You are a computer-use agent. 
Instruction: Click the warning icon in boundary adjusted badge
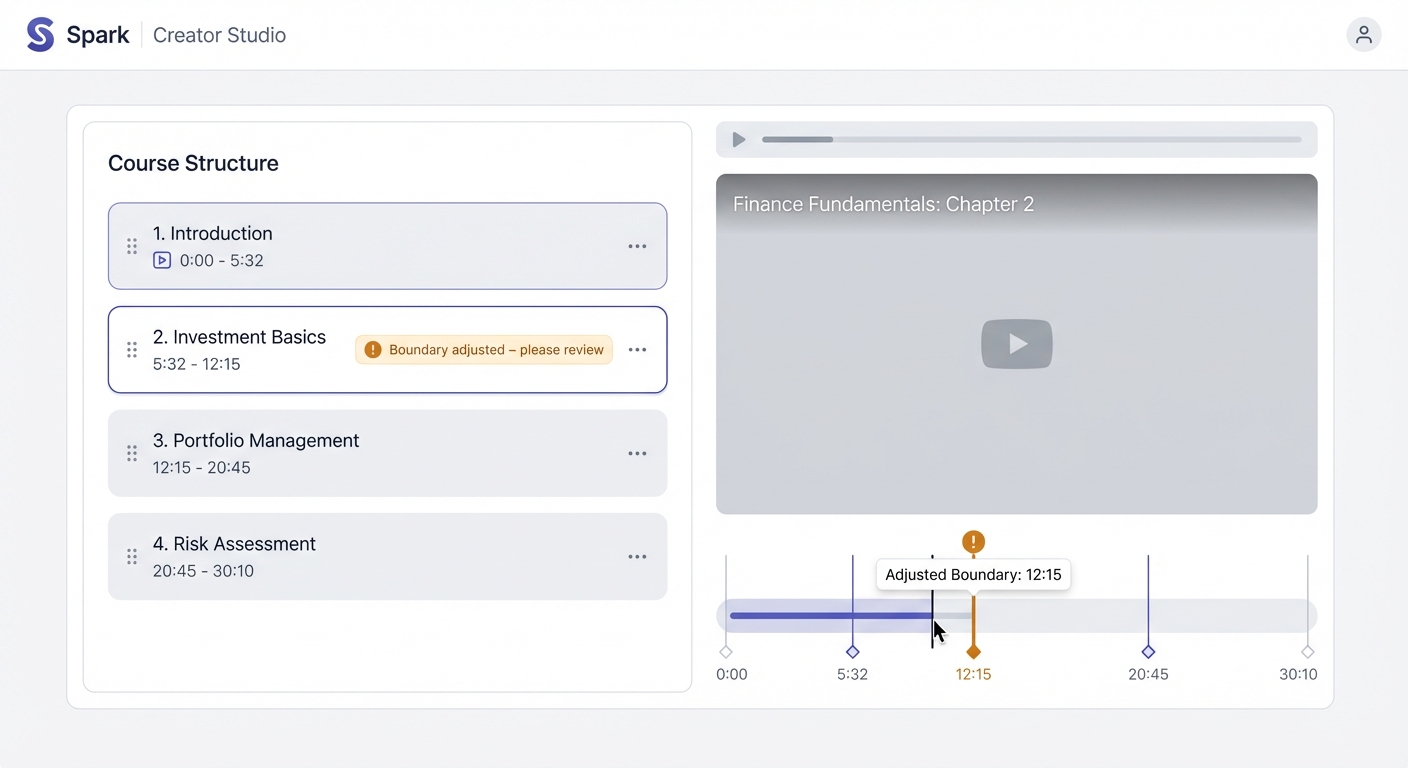click(x=373, y=350)
